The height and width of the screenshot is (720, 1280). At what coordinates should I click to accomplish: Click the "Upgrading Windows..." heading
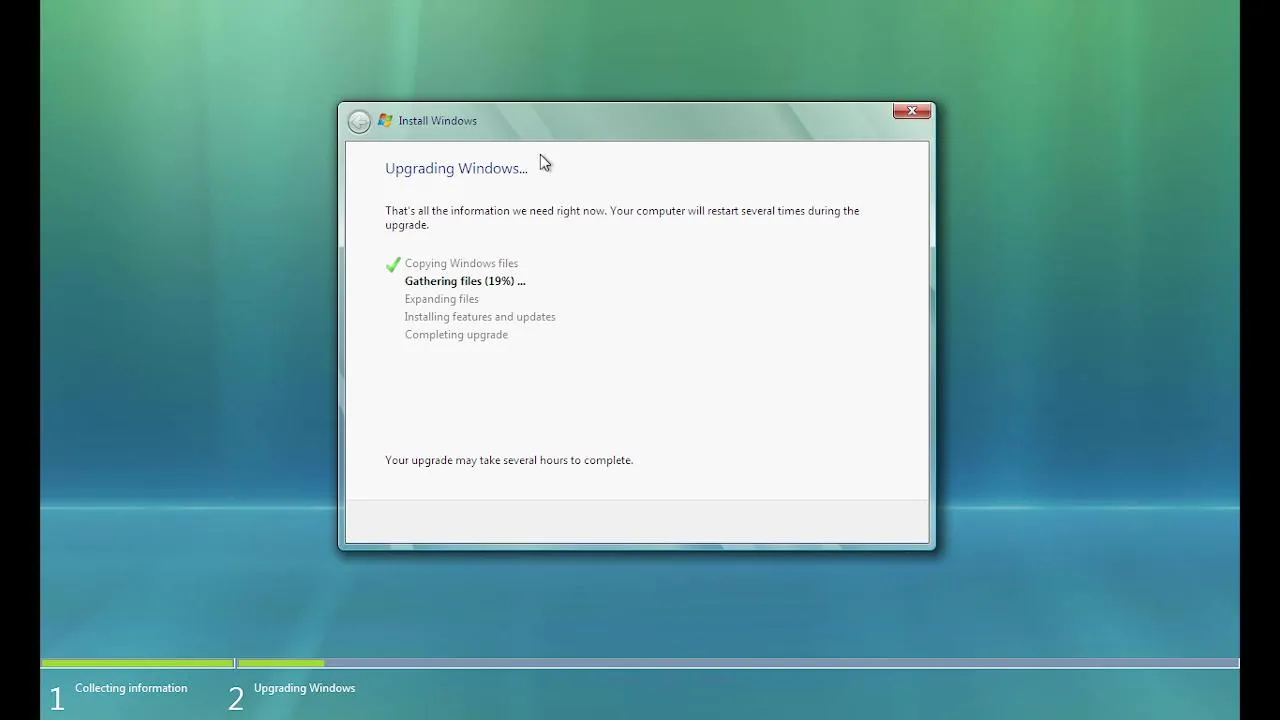456,168
